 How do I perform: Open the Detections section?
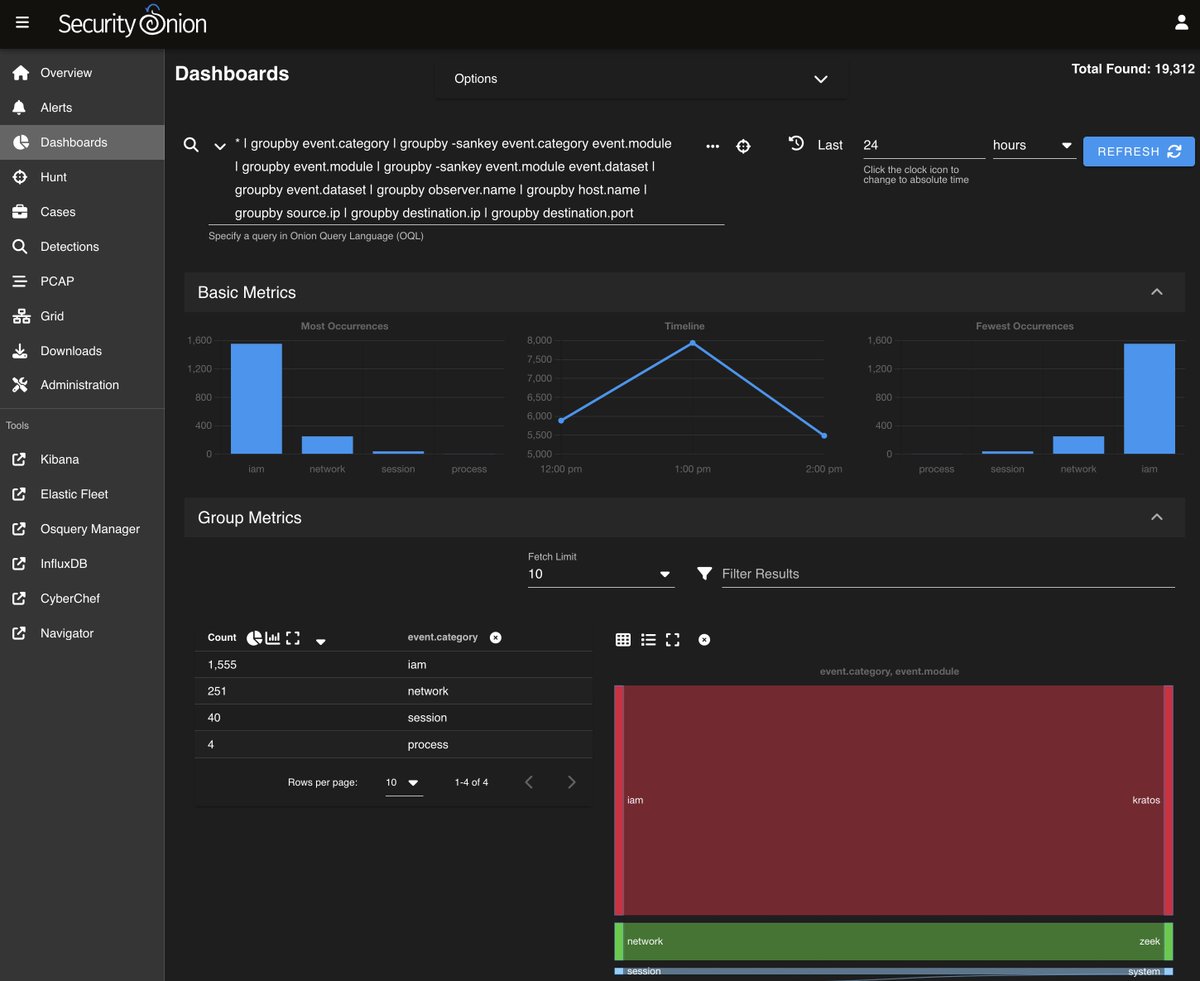click(x=71, y=246)
